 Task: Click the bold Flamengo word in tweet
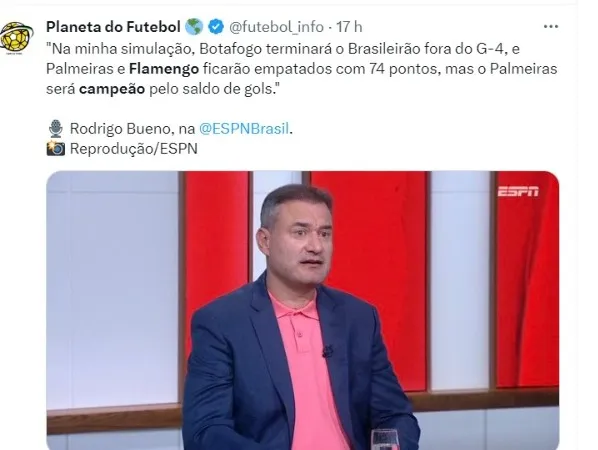pos(164,69)
